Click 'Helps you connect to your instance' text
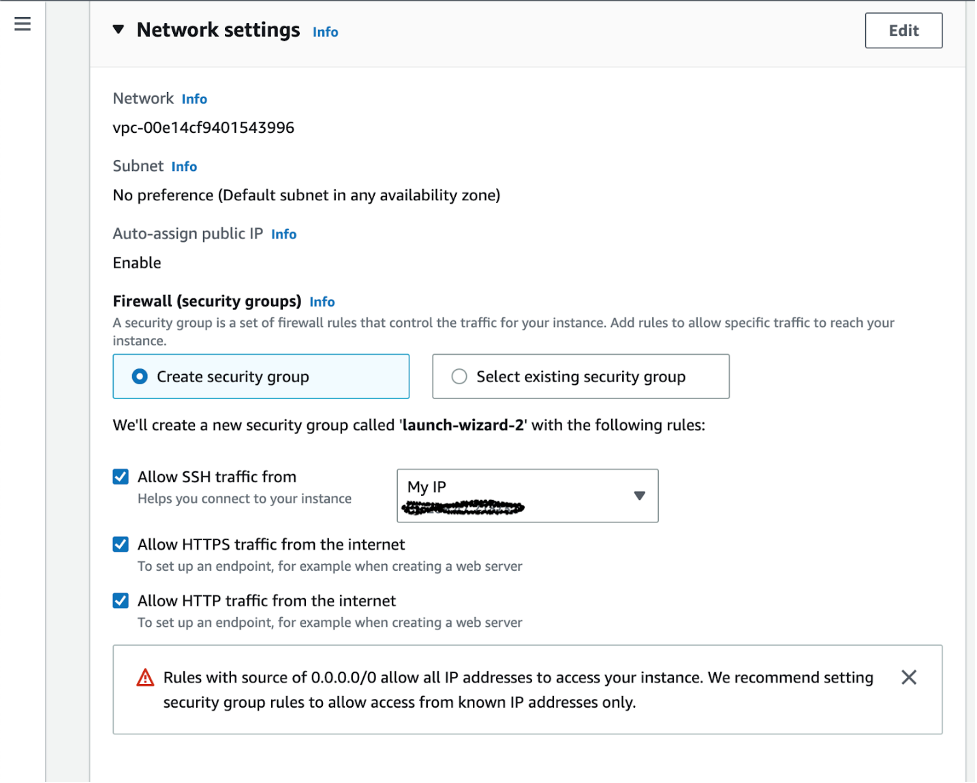The width and height of the screenshot is (977, 783). point(244,499)
